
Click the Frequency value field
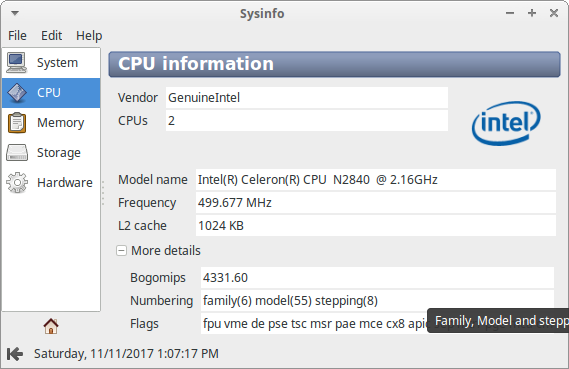pos(376,202)
